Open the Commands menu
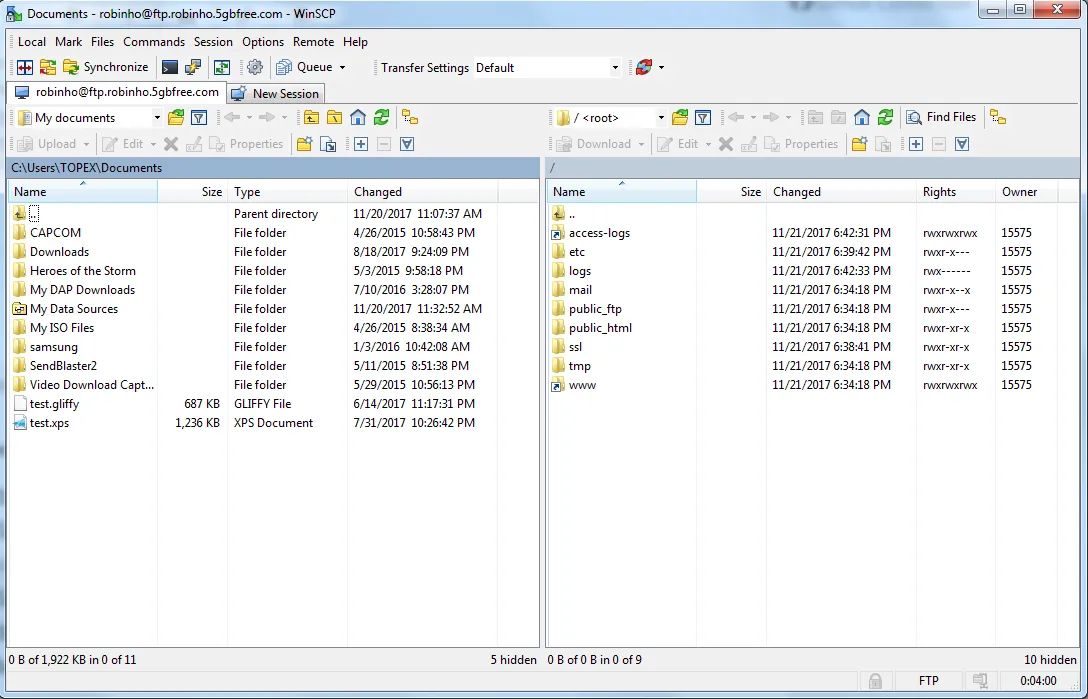Image resolution: width=1088 pixels, height=699 pixels. 154,42
